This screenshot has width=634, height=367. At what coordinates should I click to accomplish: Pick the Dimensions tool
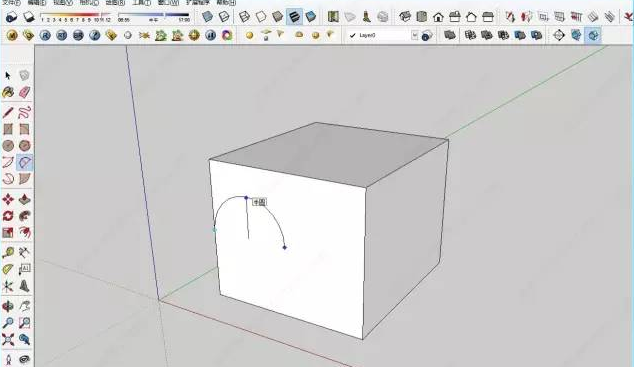(24, 253)
